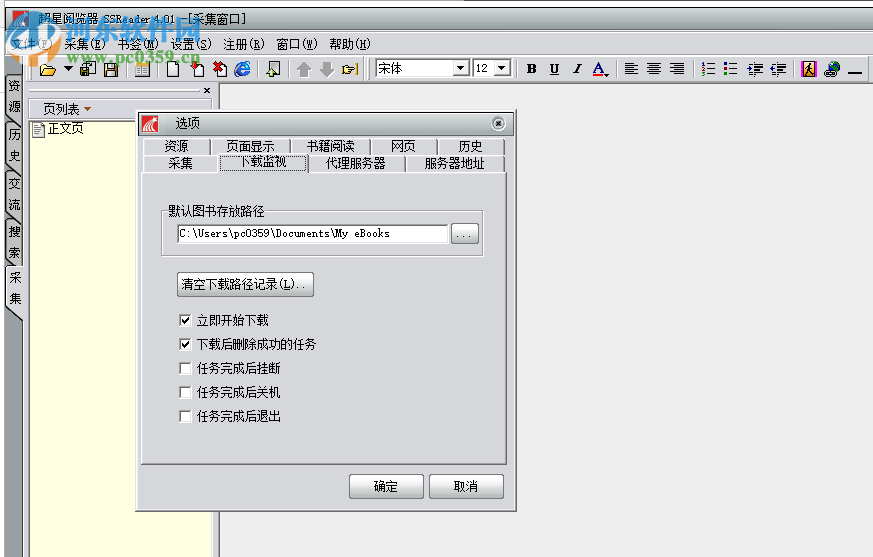This screenshot has width=873, height=557.
Task: Open the 搜索 vertical side tab
Action: (x=14, y=242)
